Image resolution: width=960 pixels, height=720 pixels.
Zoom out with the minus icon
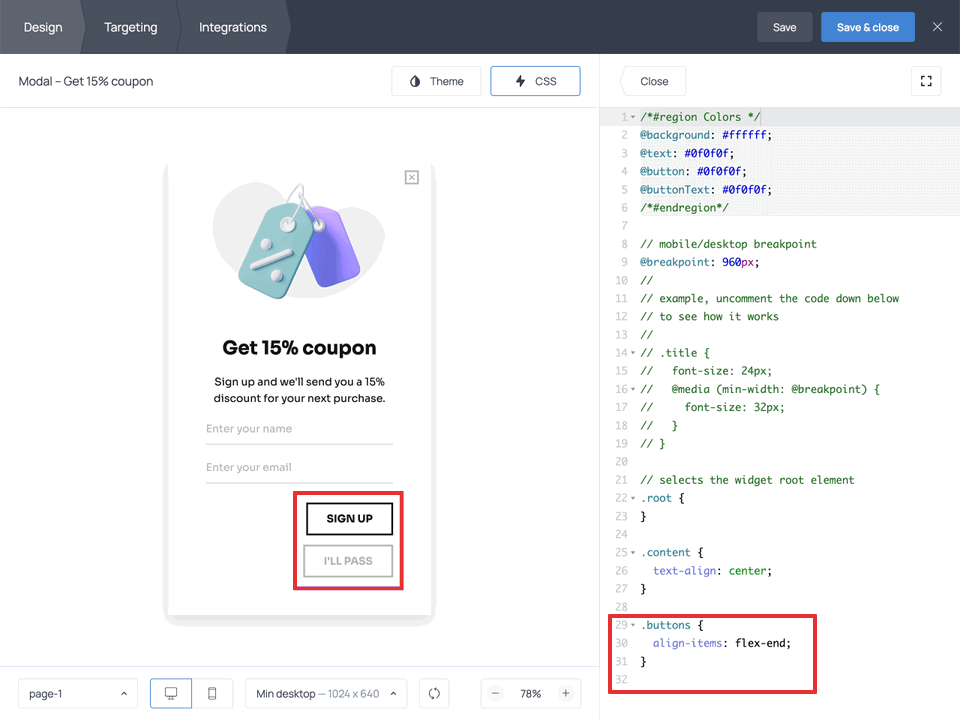coord(496,693)
